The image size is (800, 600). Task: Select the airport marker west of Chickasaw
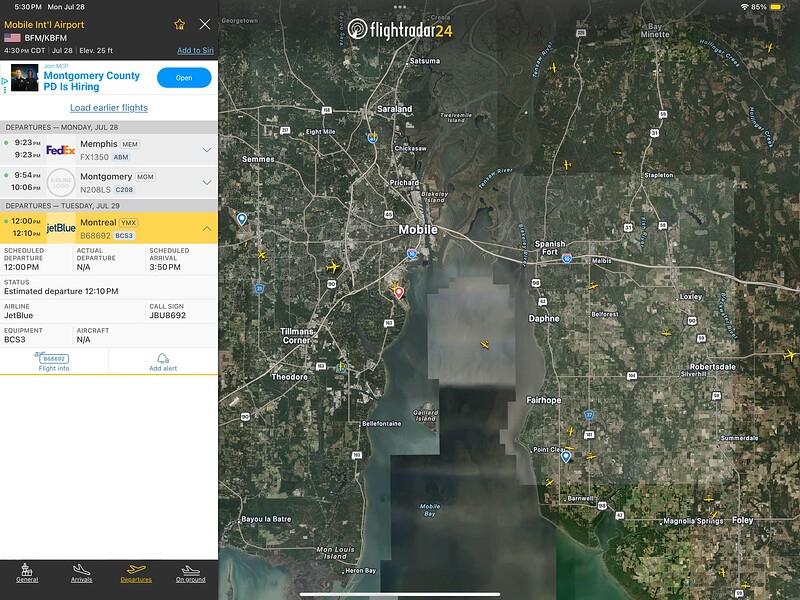(373, 137)
